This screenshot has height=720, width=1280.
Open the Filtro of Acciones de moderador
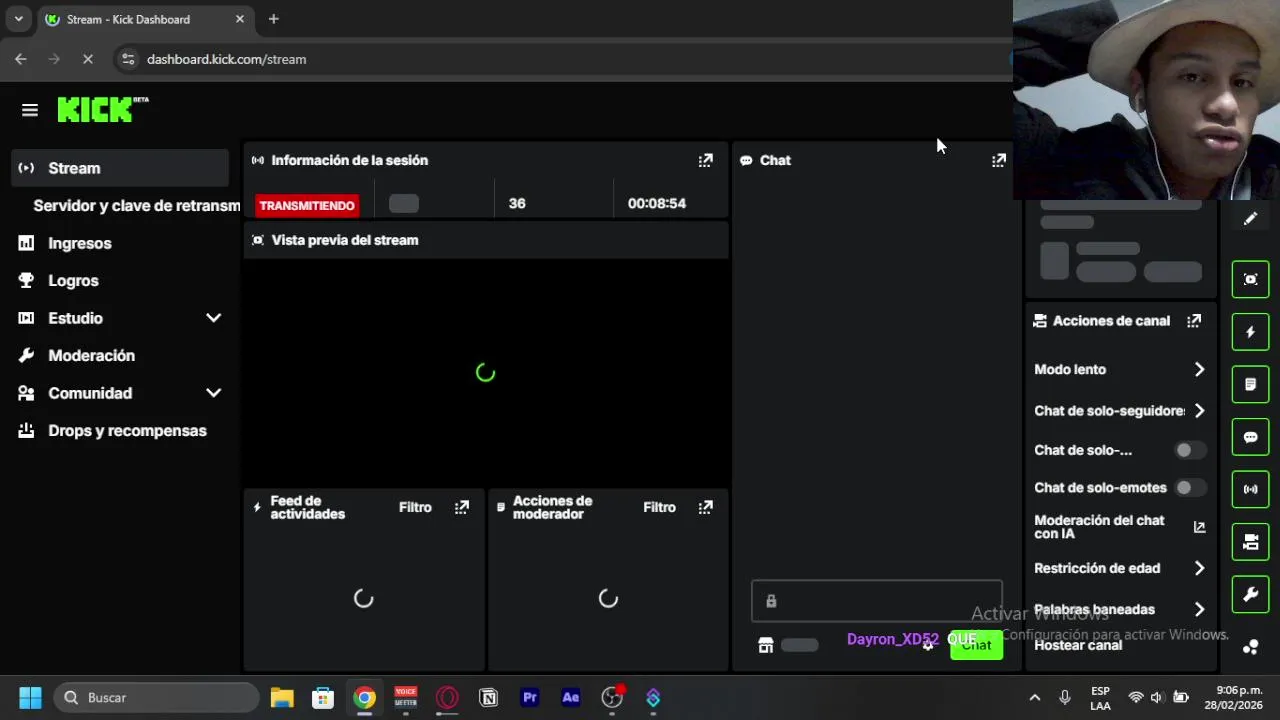pyautogui.click(x=659, y=507)
